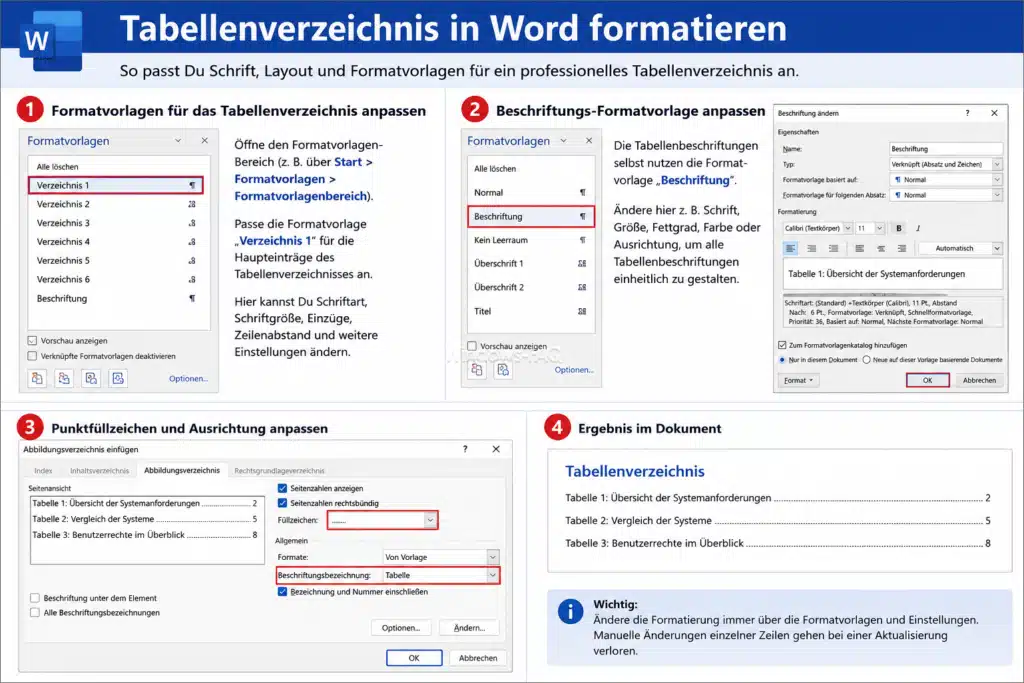Click the style inspector icon below the Überschrift list
This screenshot has width=1024, height=683.
(x=503, y=370)
